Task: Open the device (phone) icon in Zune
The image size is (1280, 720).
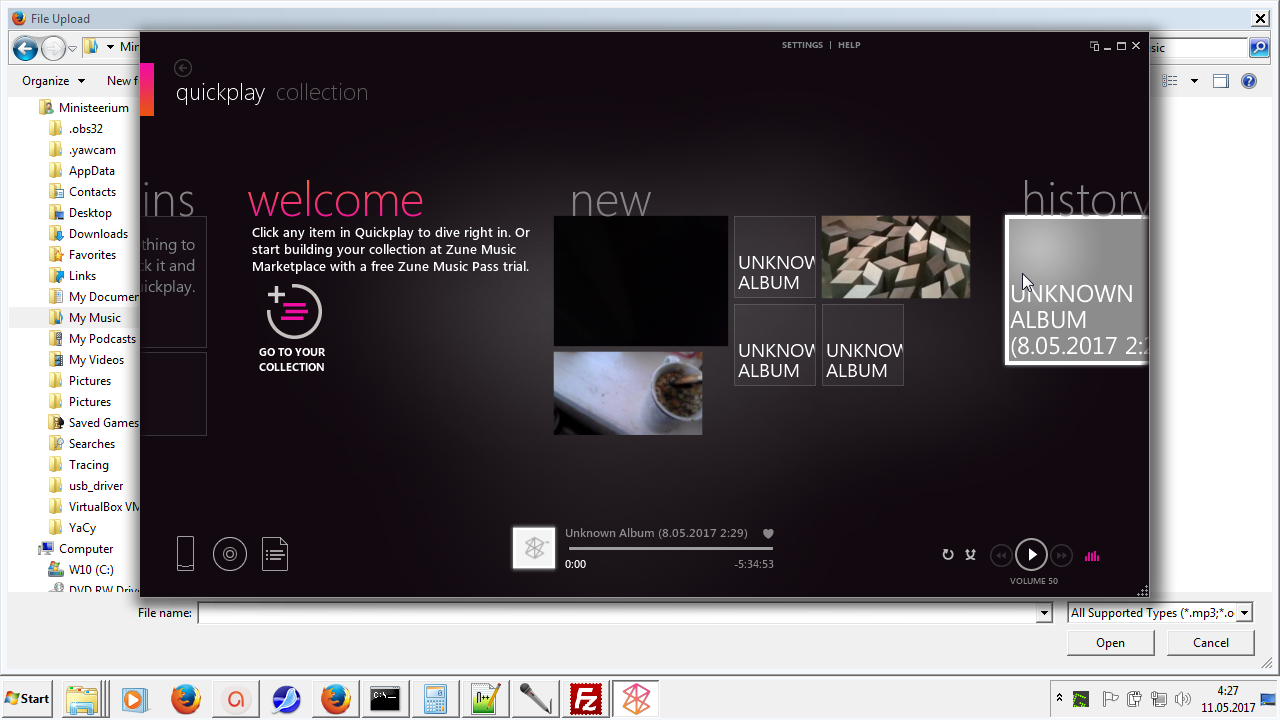Action: 185,553
